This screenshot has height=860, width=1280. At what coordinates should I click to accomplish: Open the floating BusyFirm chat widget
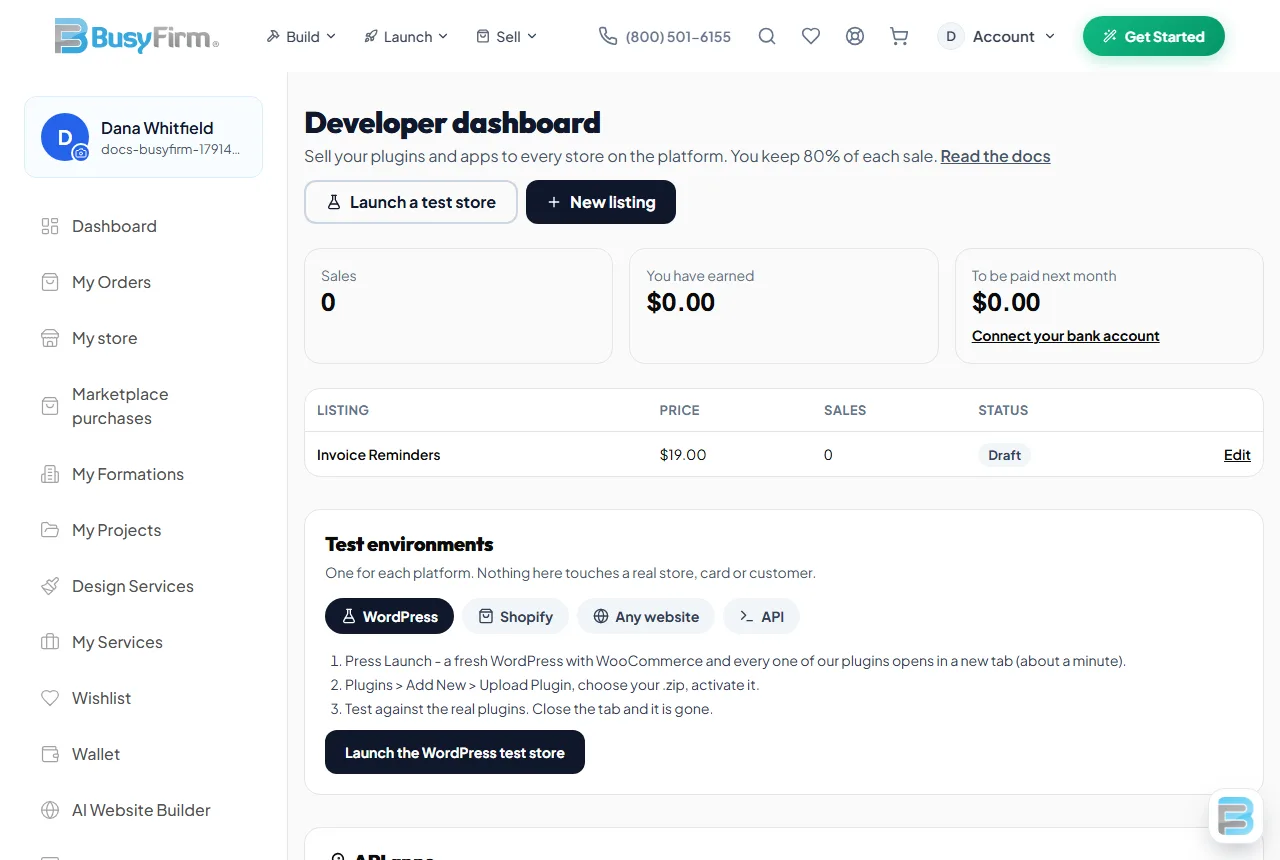click(x=1236, y=816)
